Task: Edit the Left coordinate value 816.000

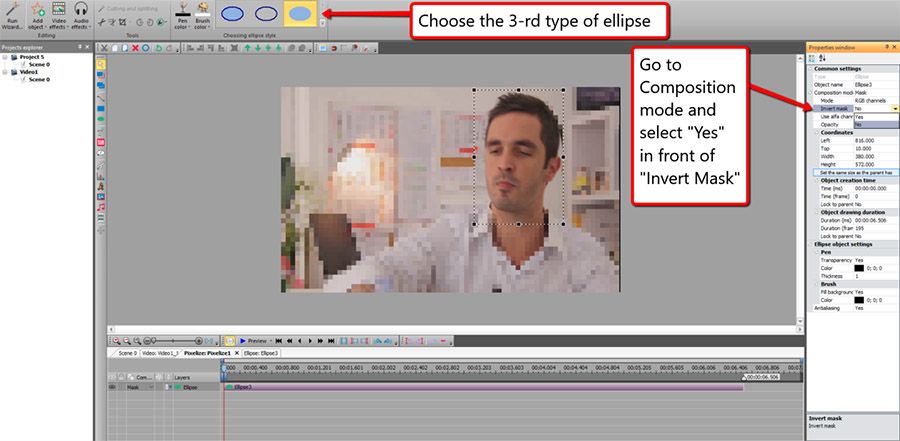Action: coord(876,140)
